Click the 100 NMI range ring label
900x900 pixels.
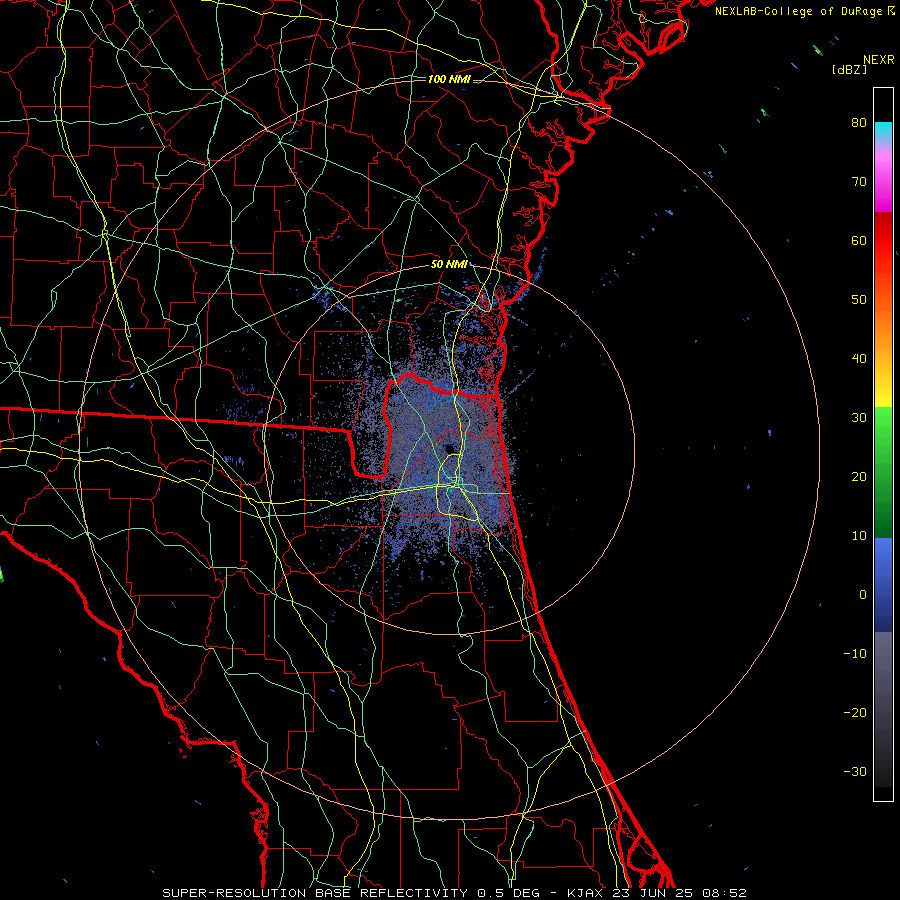click(x=449, y=79)
